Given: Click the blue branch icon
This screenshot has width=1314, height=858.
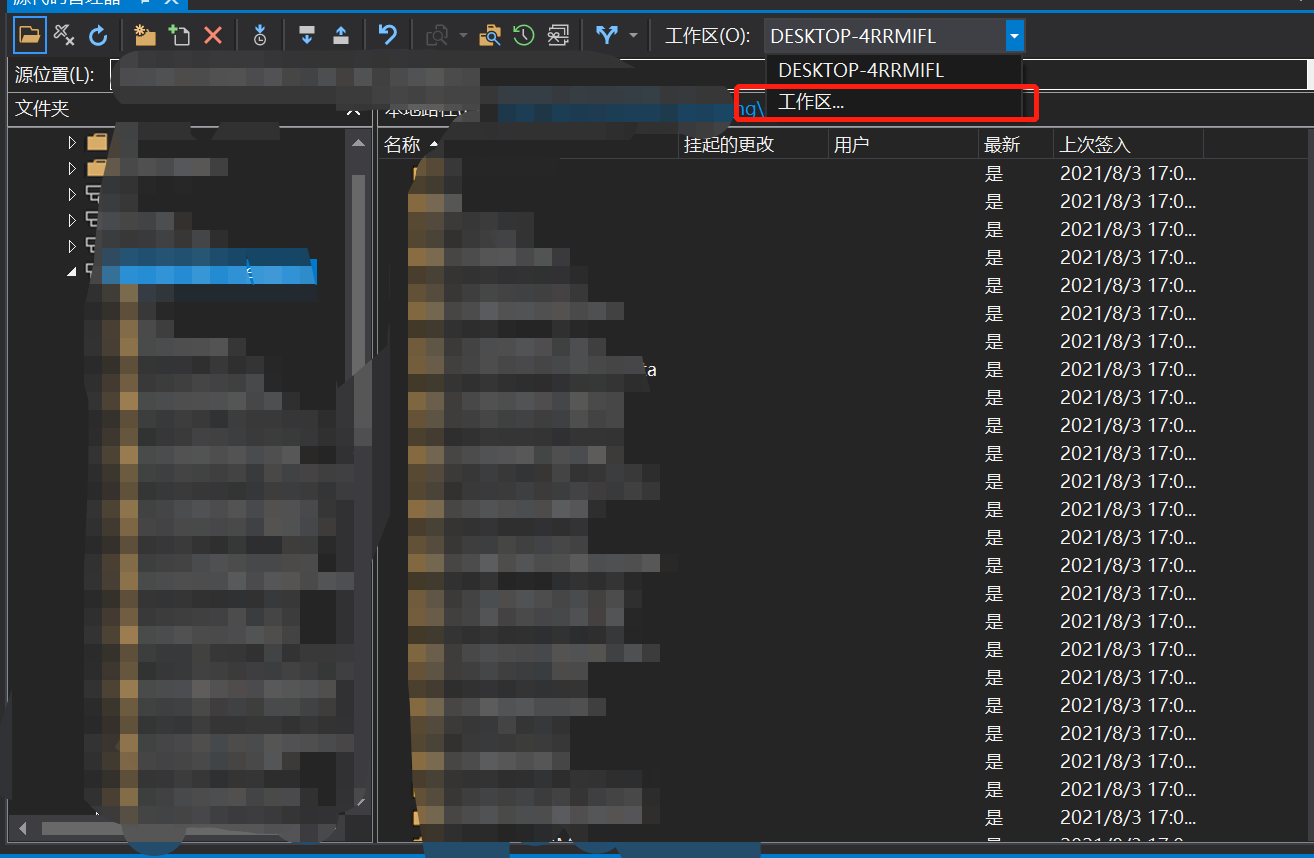Looking at the screenshot, I should tap(606, 36).
